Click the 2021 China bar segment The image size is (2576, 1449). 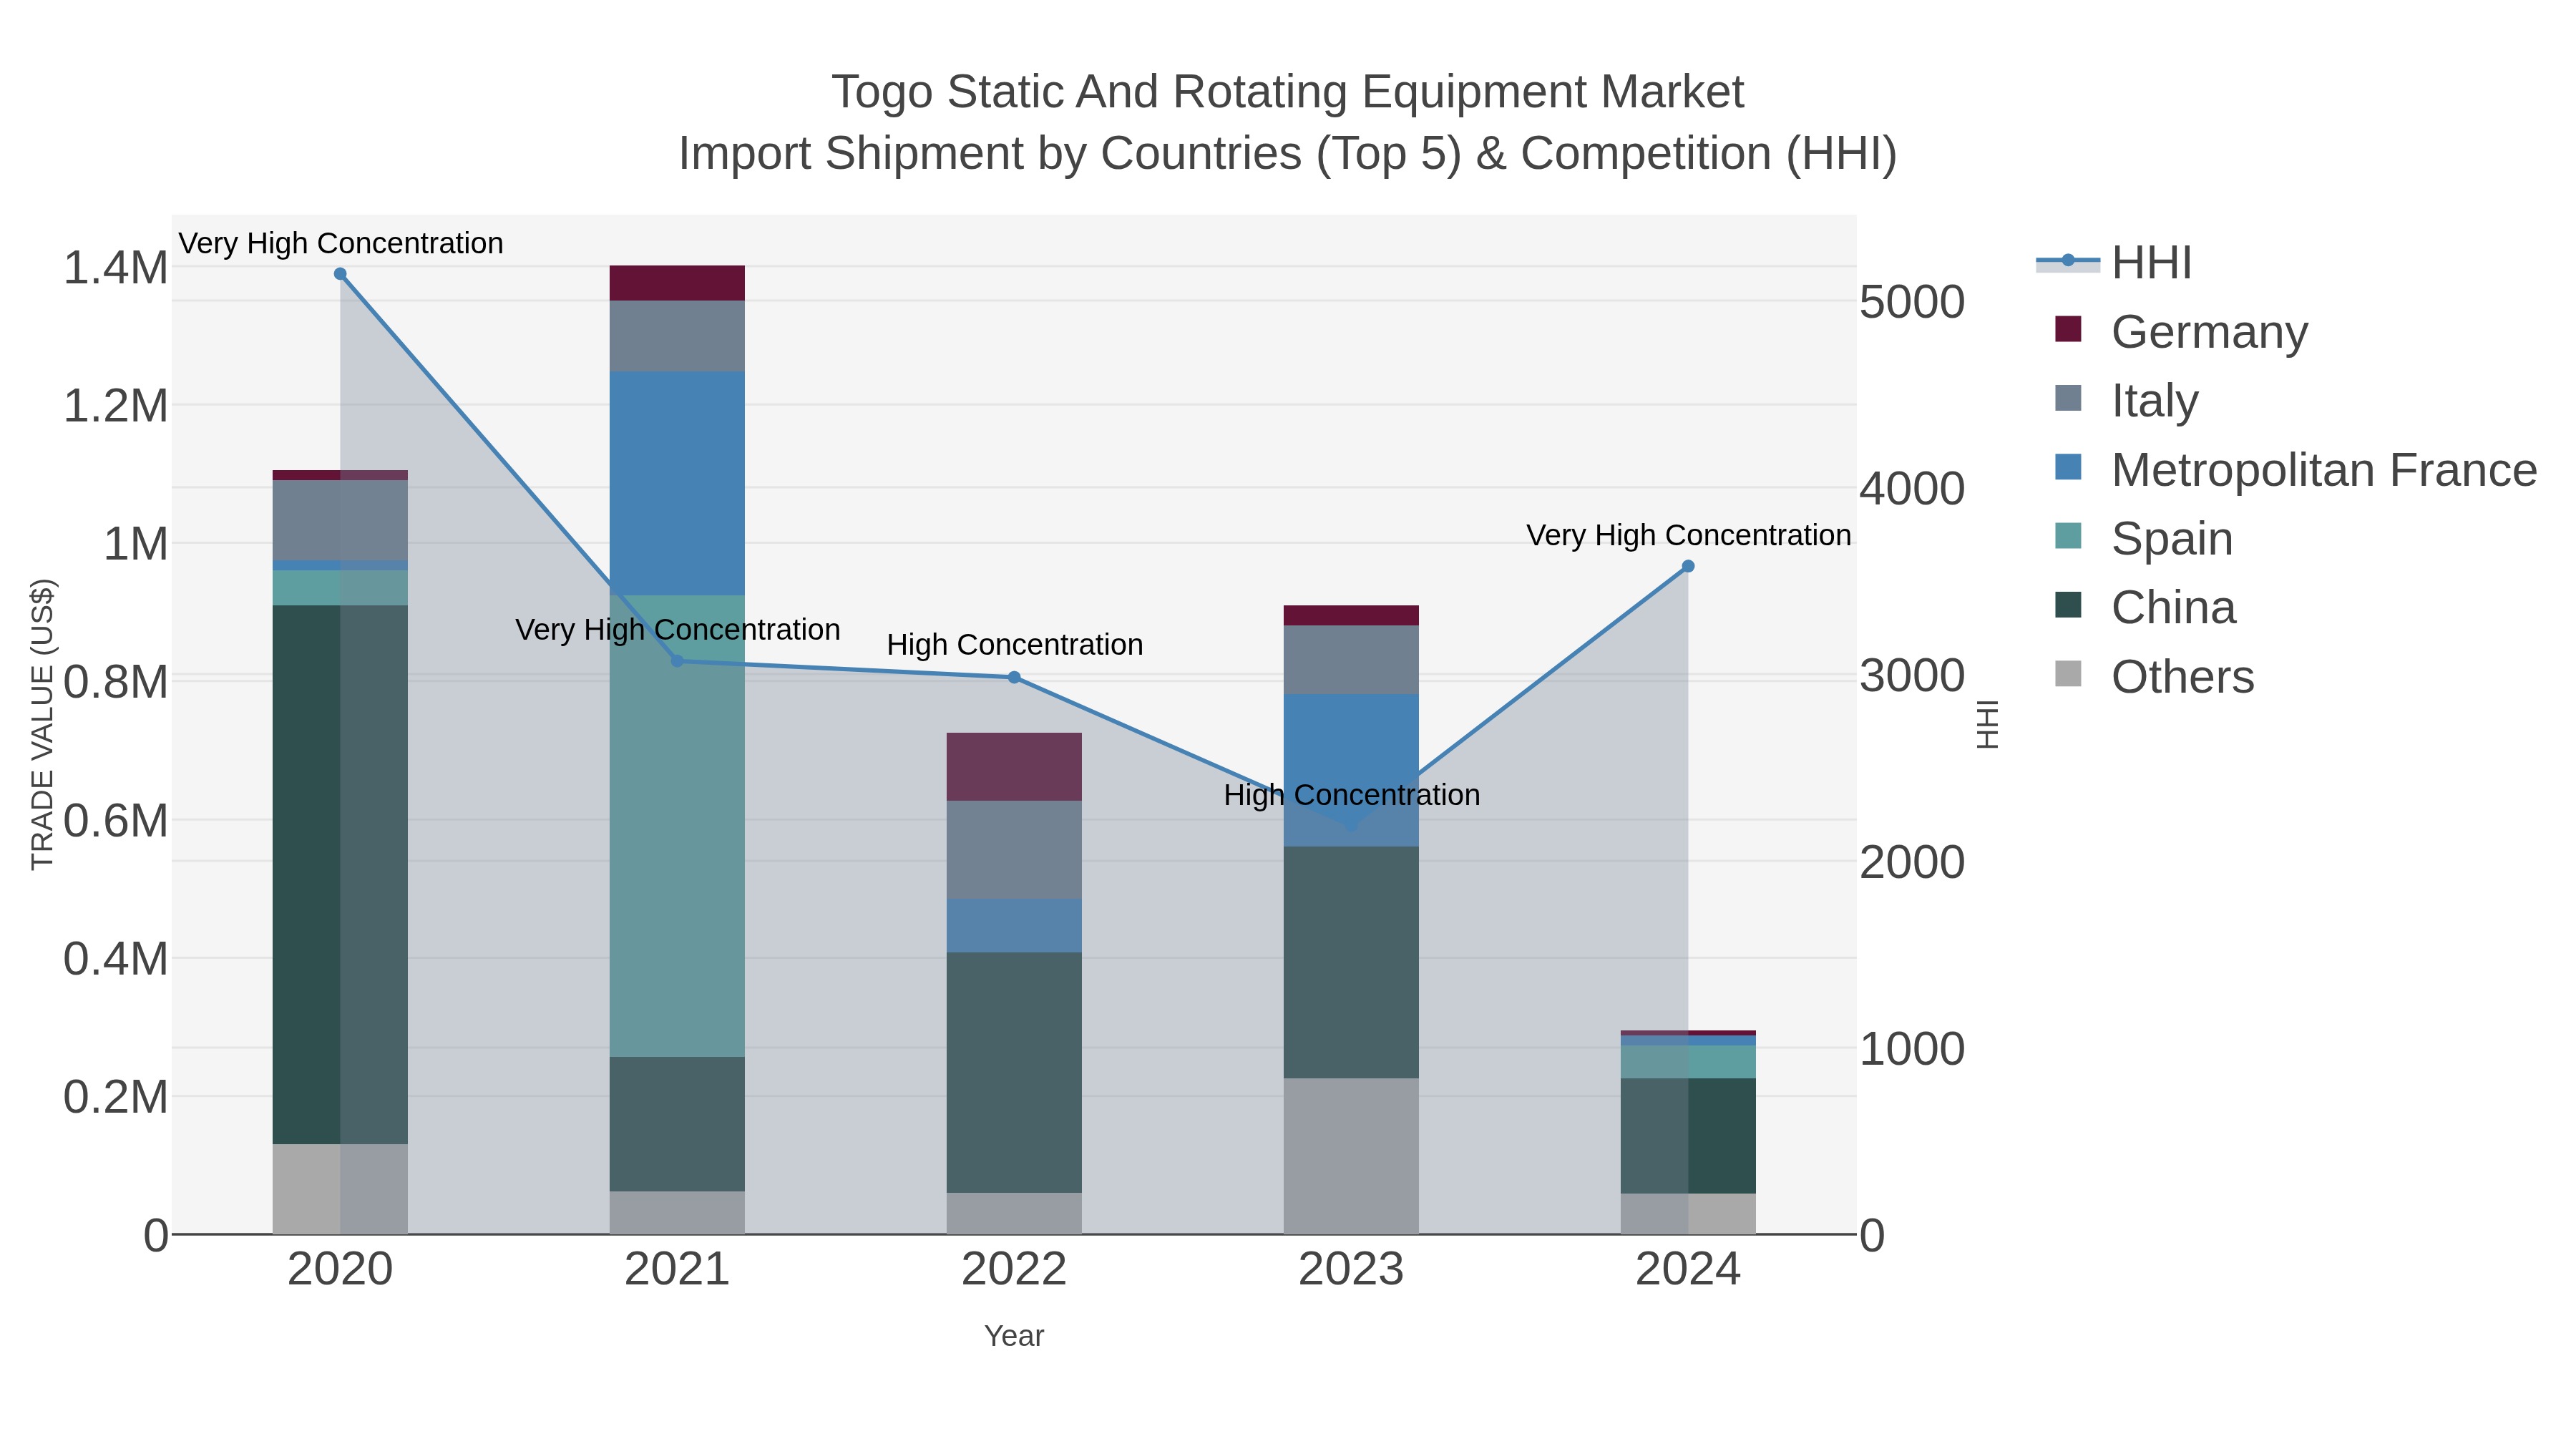point(677,1124)
